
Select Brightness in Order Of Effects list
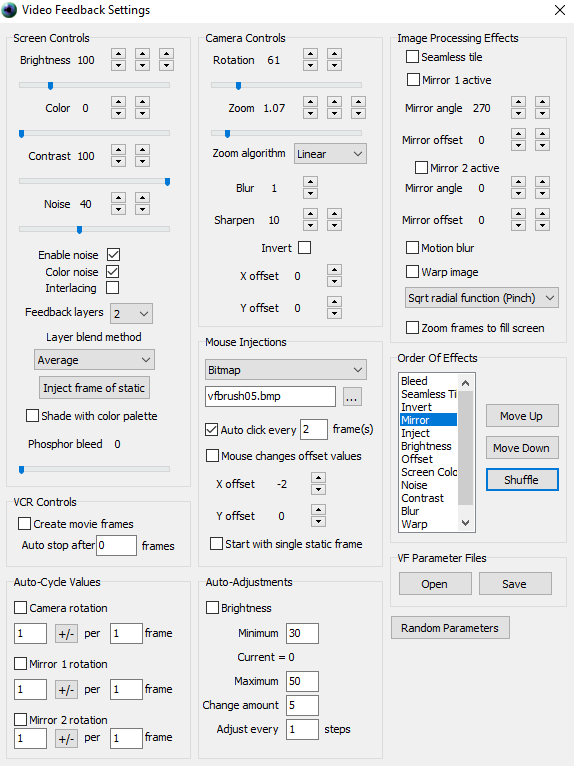coord(426,446)
